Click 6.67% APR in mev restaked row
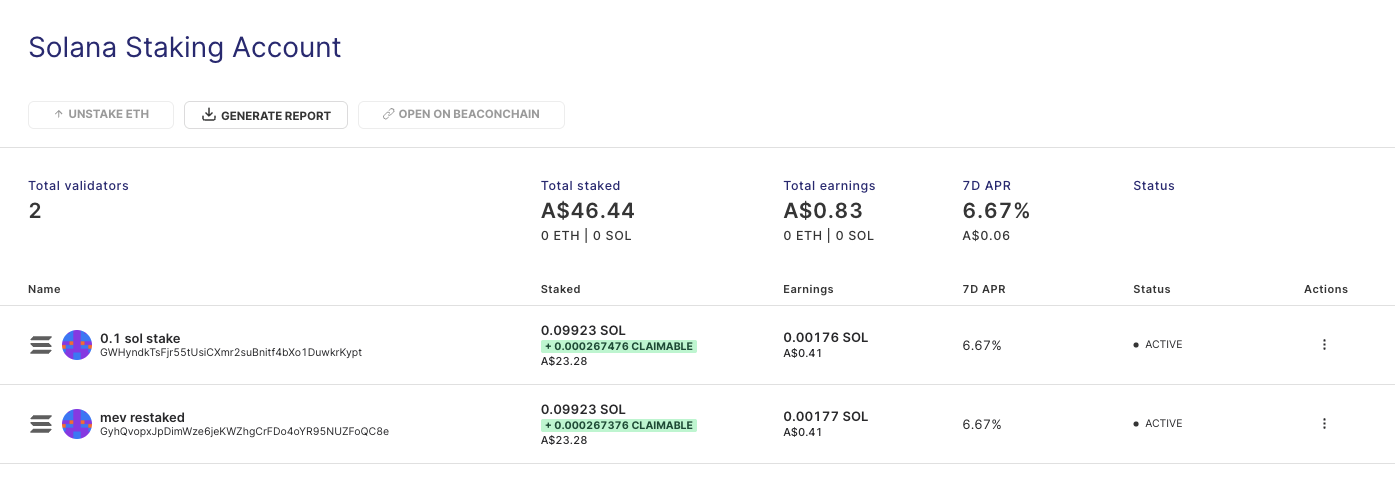The height and width of the screenshot is (479, 1395). 982,424
